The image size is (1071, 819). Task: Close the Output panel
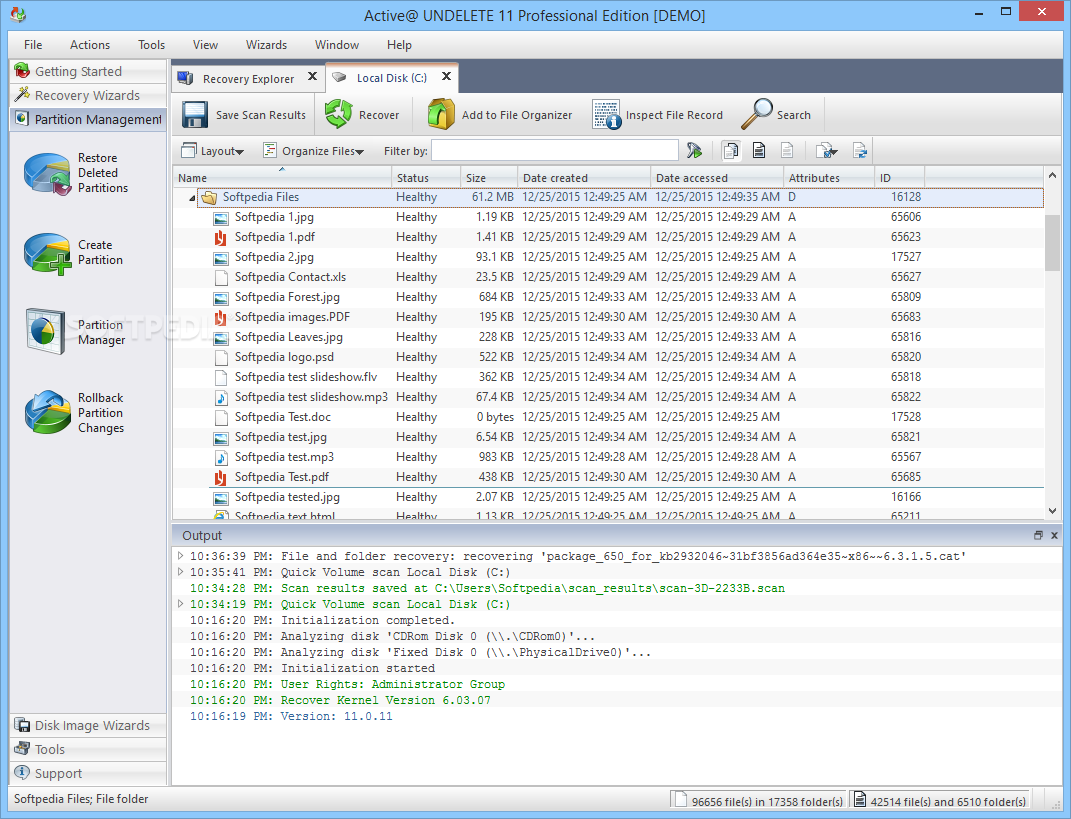(x=1054, y=536)
